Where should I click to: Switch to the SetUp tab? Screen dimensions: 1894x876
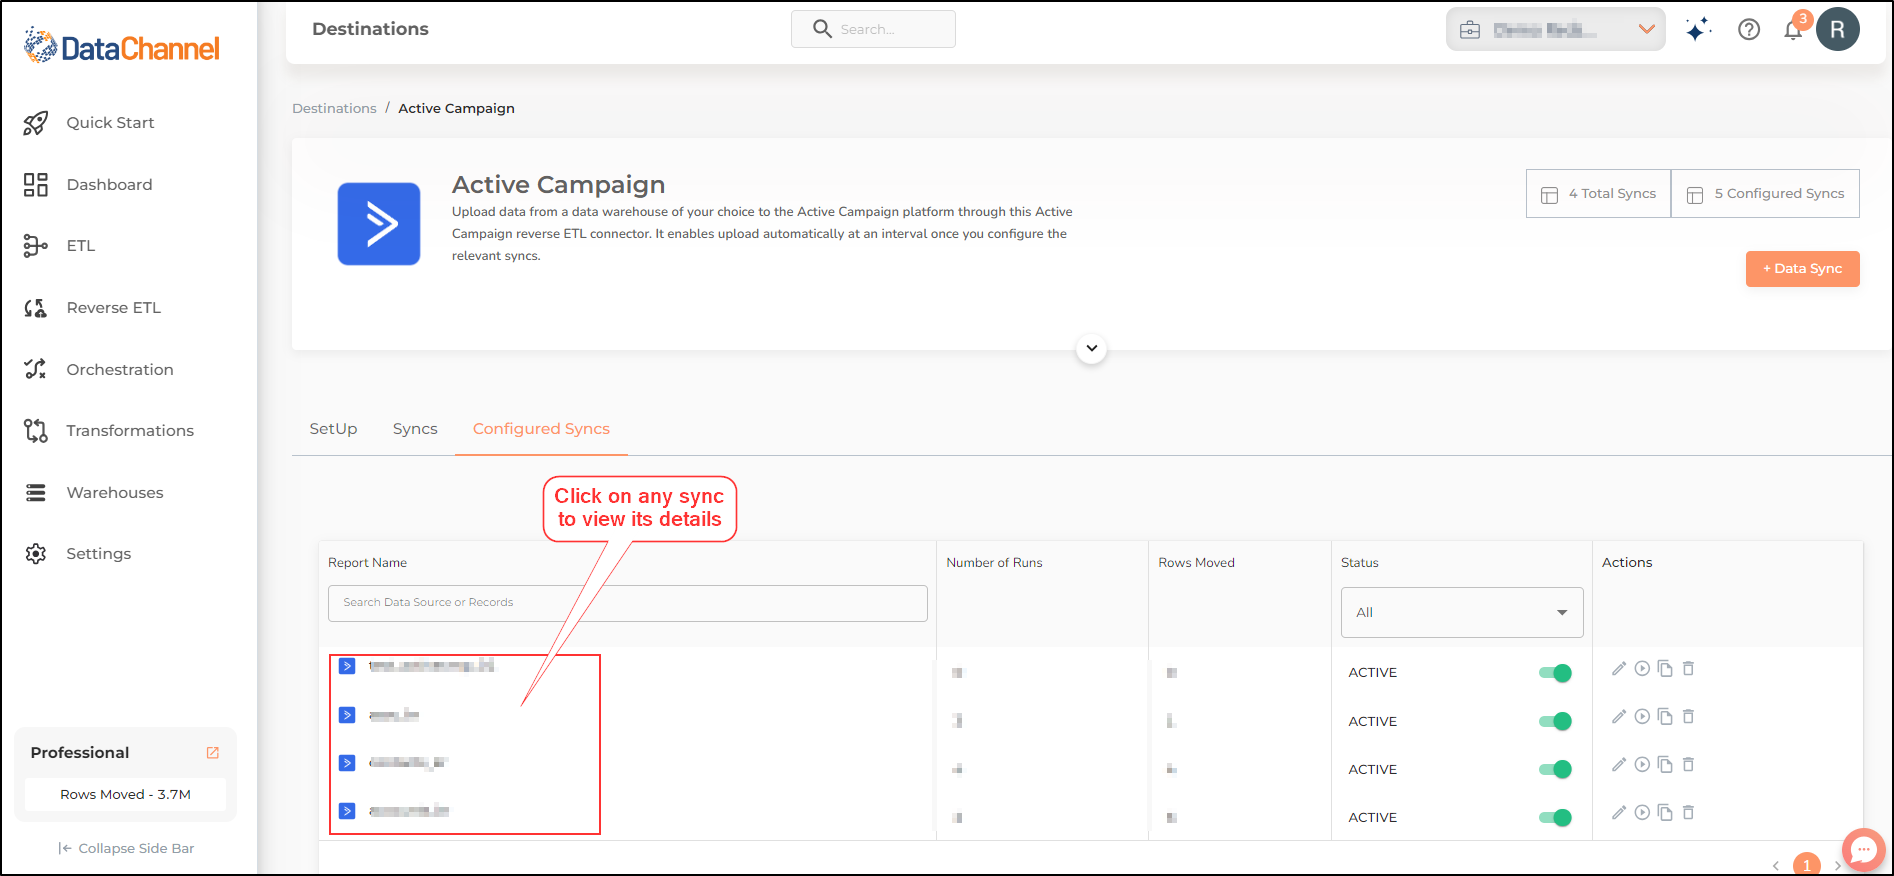(333, 429)
